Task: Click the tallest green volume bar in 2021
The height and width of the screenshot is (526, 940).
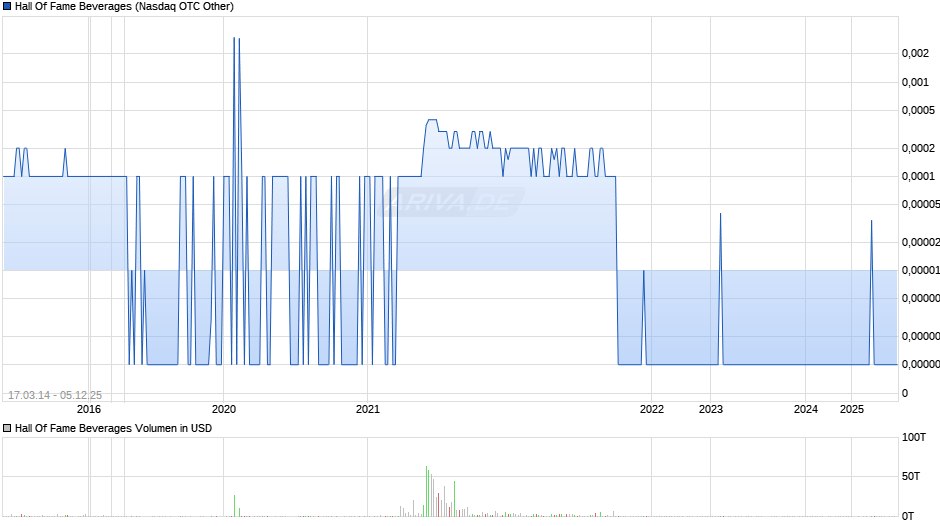Action: click(x=426, y=491)
